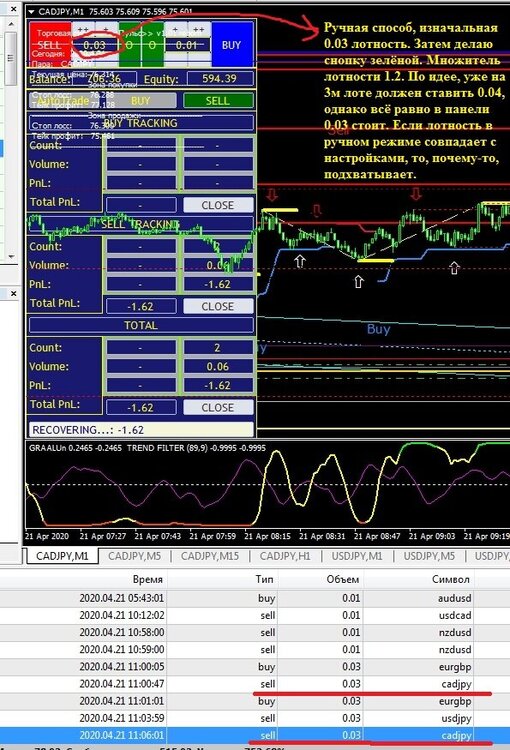Toggle the gray Auto Trade BUY button

point(140,100)
